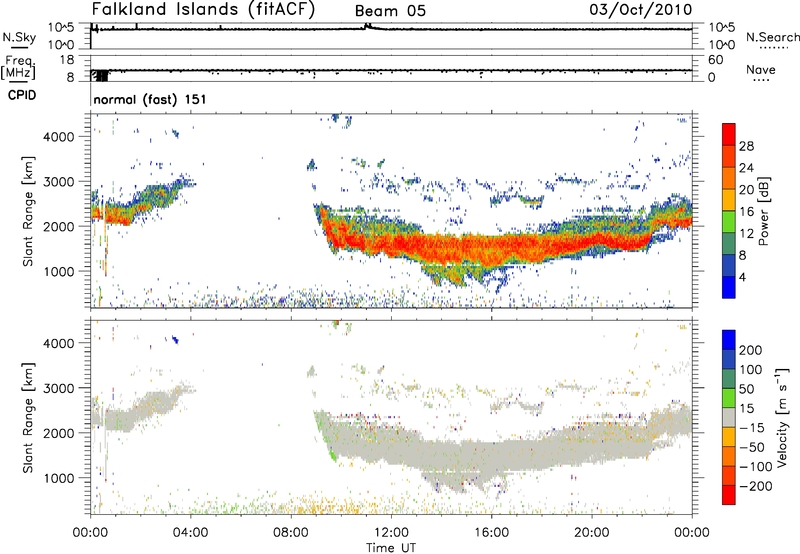Click the '28' label on Power colorbar

point(746,146)
